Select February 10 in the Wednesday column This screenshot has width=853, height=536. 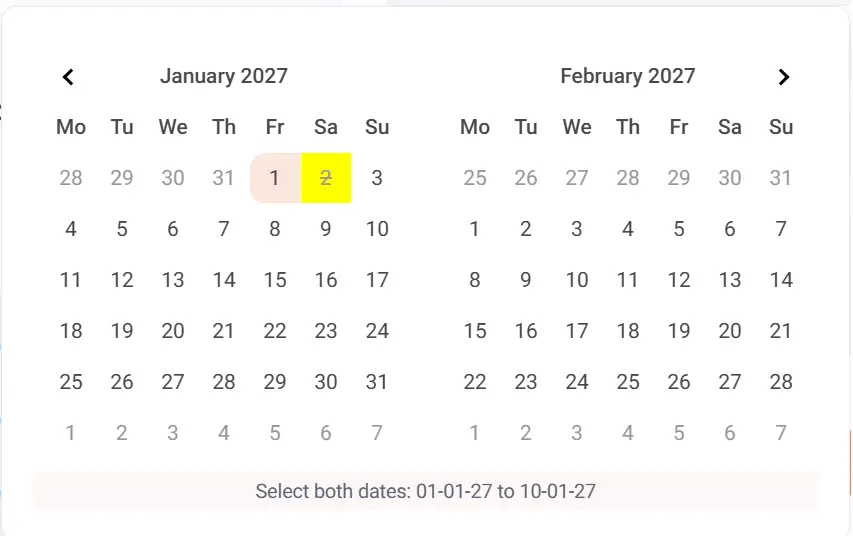pyautogui.click(x=577, y=280)
